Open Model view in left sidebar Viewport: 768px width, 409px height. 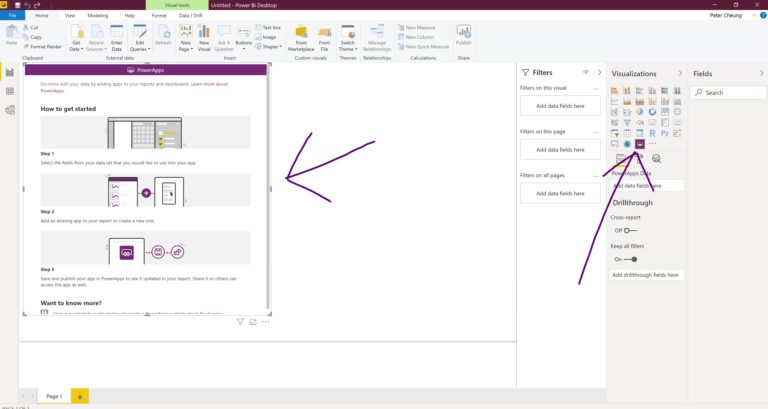[10, 110]
